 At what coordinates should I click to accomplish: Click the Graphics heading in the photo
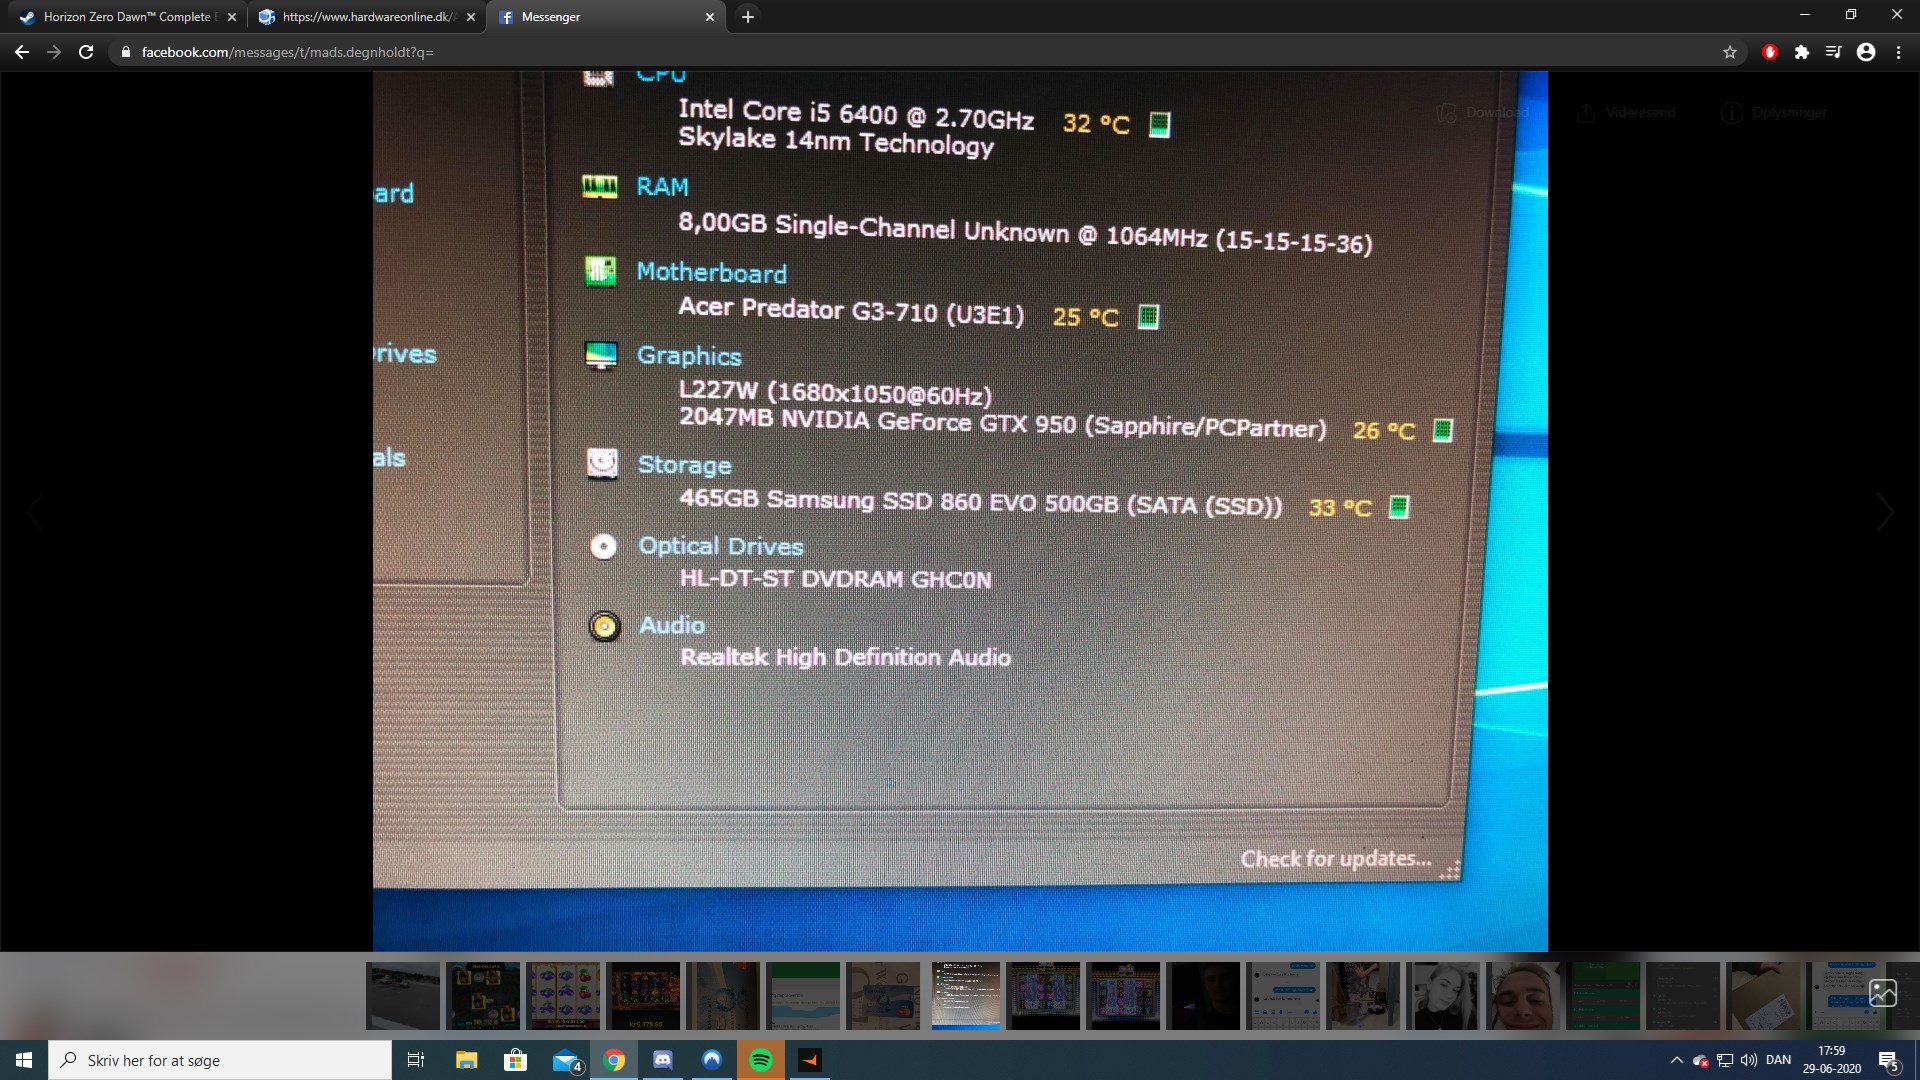pos(689,356)
